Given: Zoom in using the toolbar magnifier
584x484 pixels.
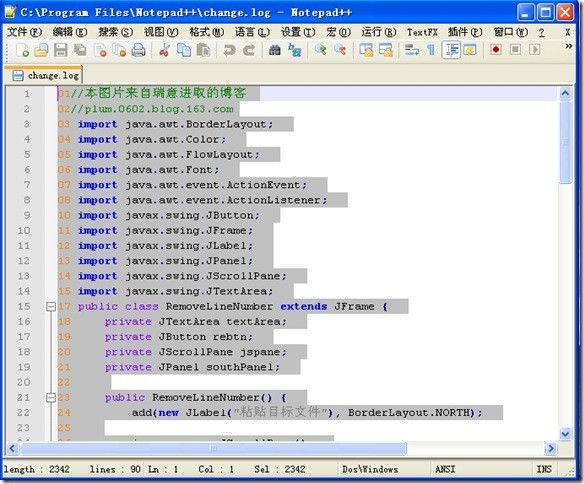Looking at the screenshot, I should 320,50.
